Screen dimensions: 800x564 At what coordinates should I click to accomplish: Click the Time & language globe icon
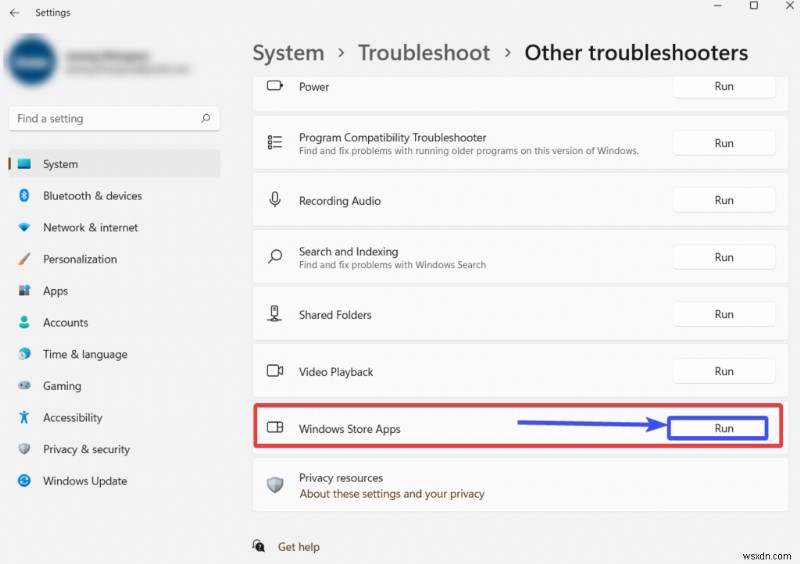[24, 354]
